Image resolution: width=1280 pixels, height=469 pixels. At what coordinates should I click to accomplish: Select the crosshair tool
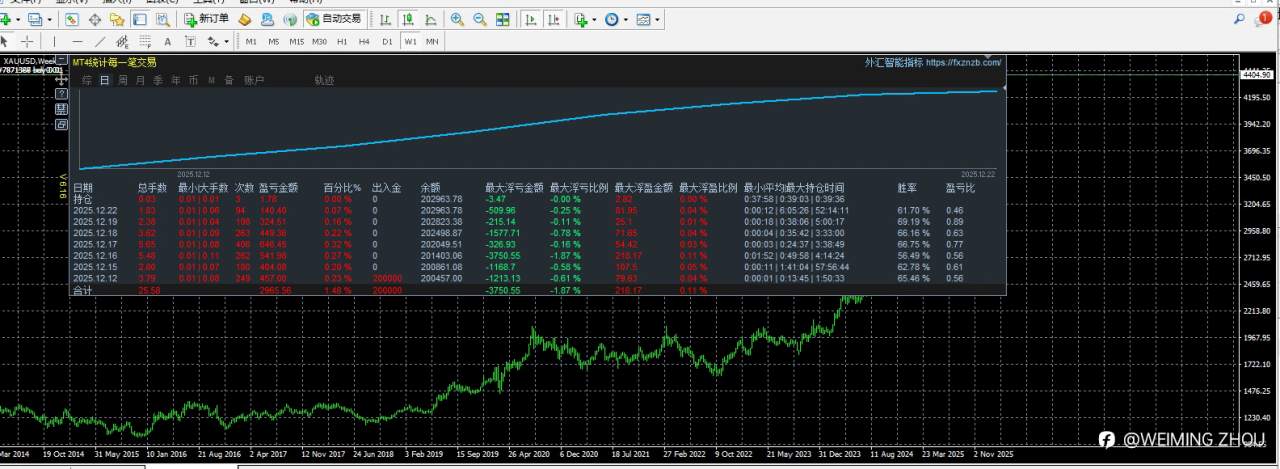click(x=27, y=41)
